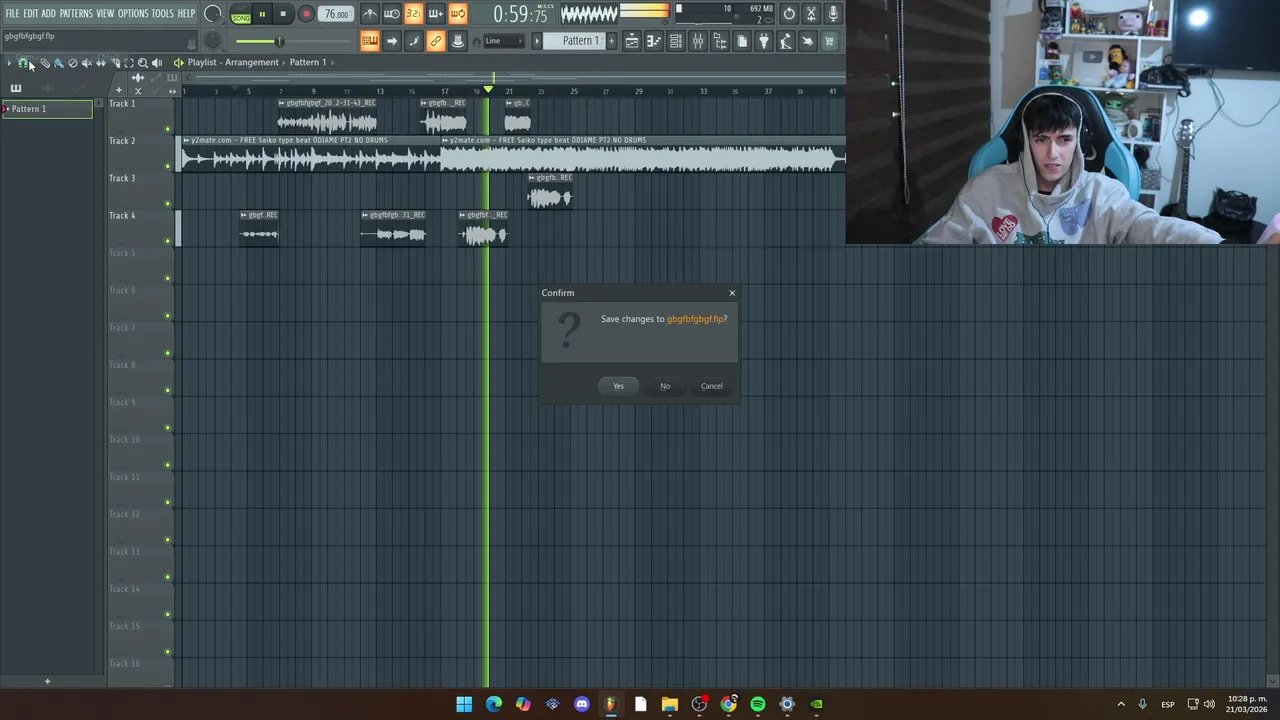Click the 0:59:75 time display
This screenshot has height=720, width=1280.
[x=520, y=15]
